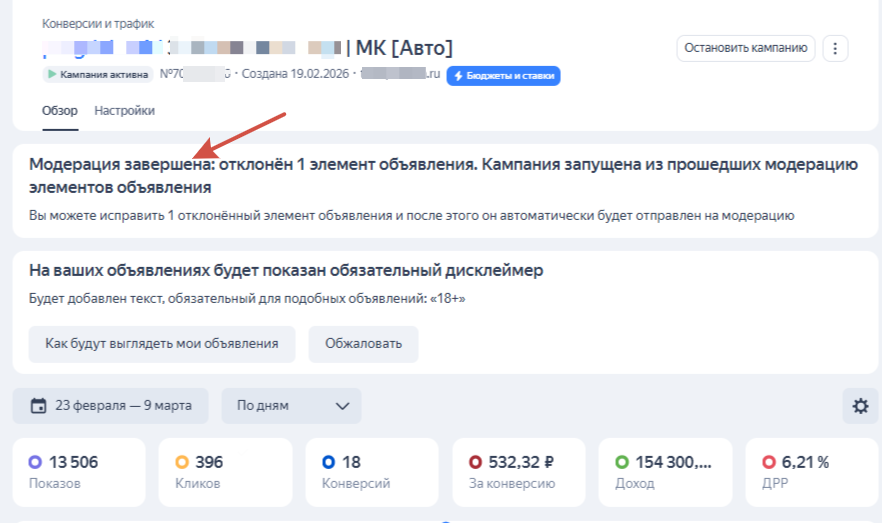This screenshot has width=882, height=523.
Task: Click the calendar icon in date range picker
Action: click(x=39, y=406)
